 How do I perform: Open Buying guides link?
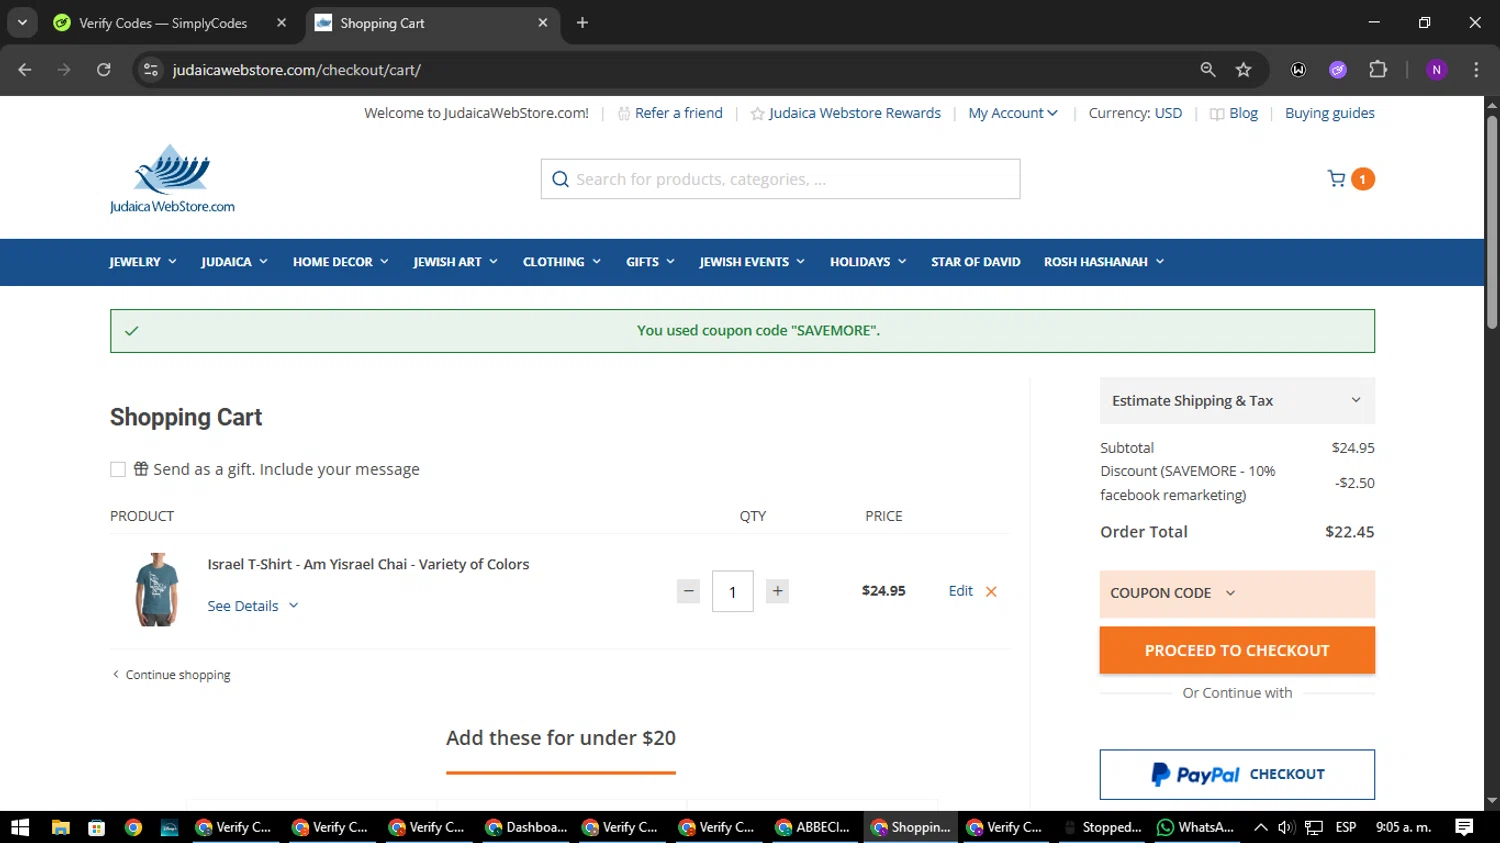click(1329, 113)
